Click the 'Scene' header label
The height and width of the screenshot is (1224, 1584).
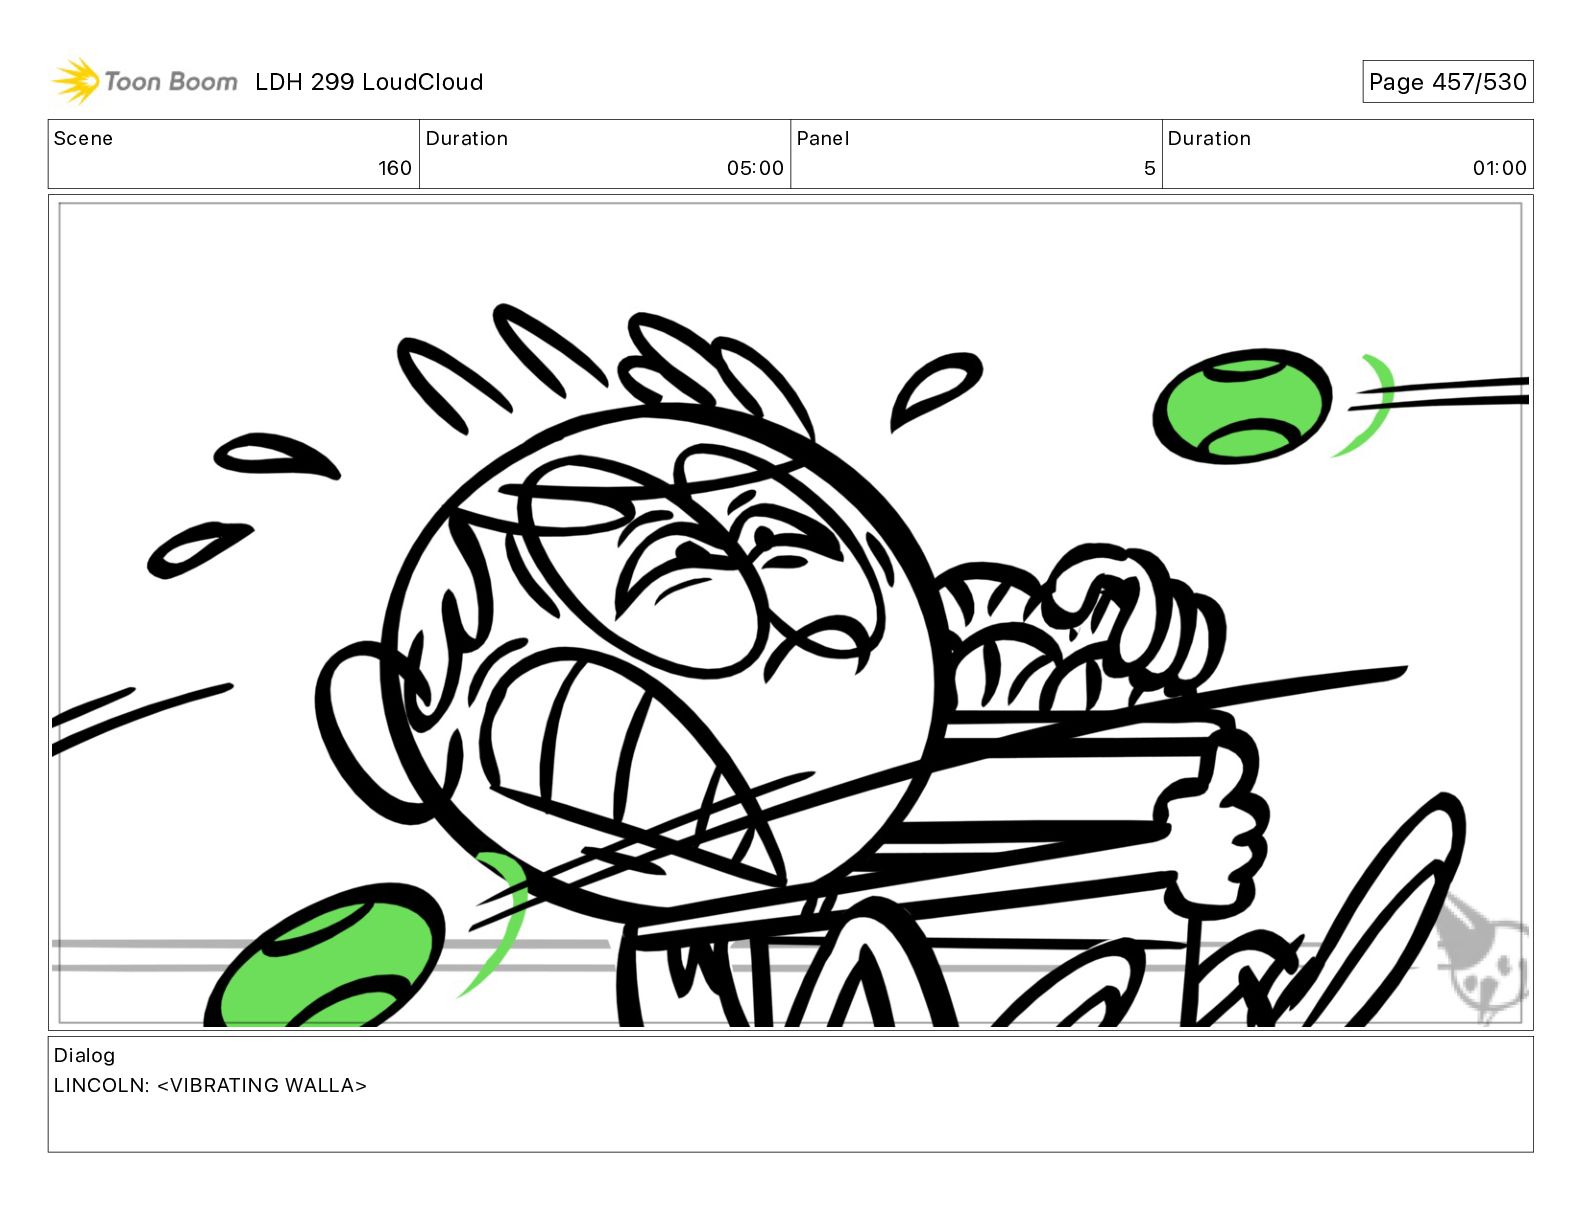(83, 139)
